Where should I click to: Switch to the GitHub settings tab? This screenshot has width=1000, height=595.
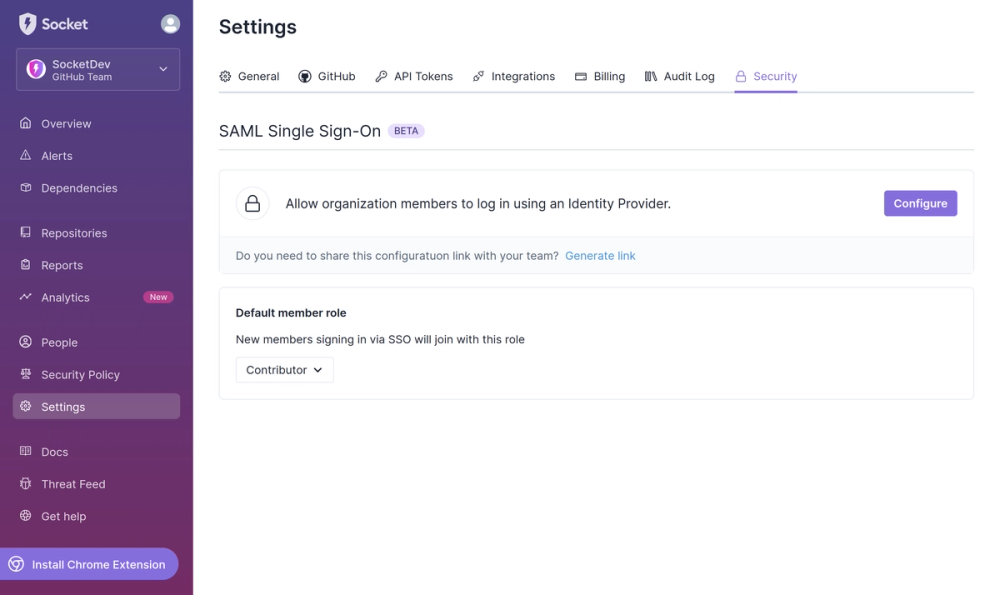pos(327,76)
